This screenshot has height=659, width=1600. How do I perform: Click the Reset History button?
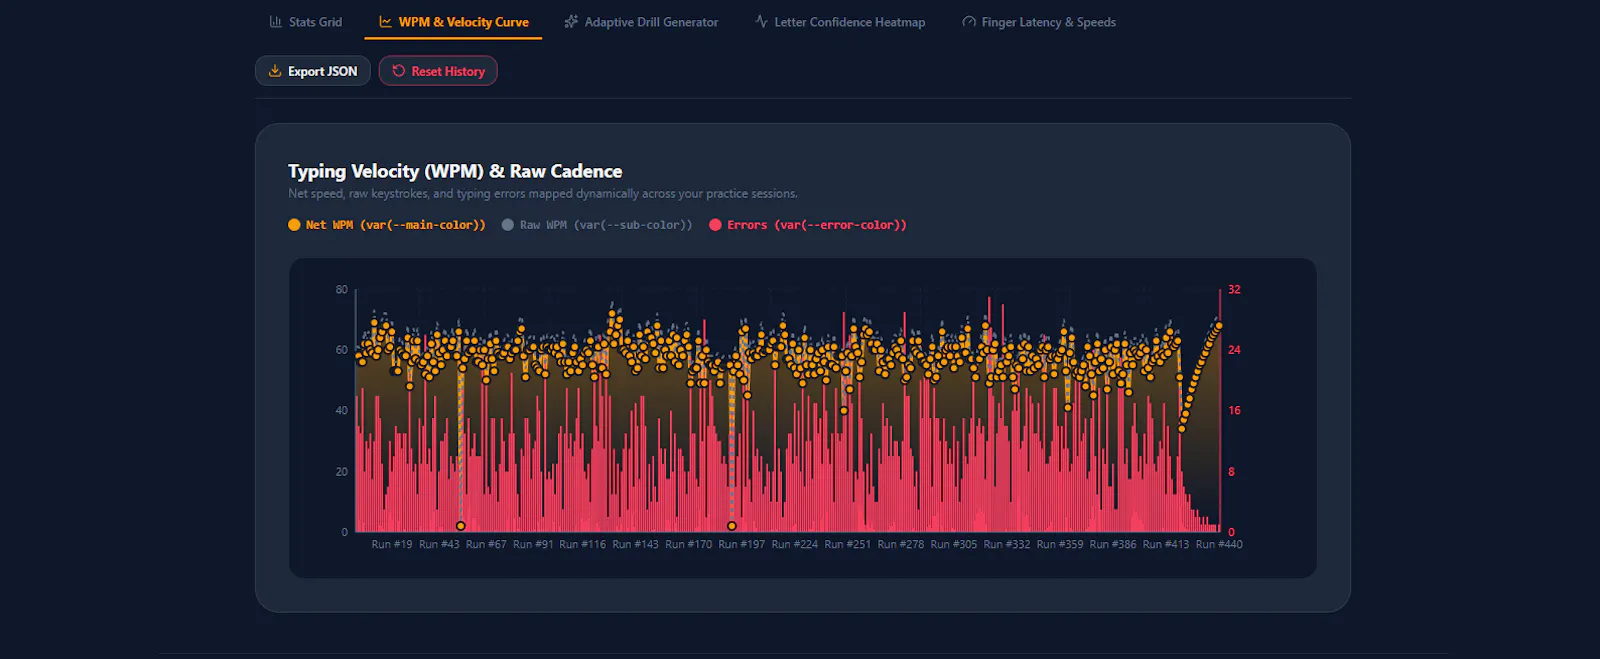[438, 71]
